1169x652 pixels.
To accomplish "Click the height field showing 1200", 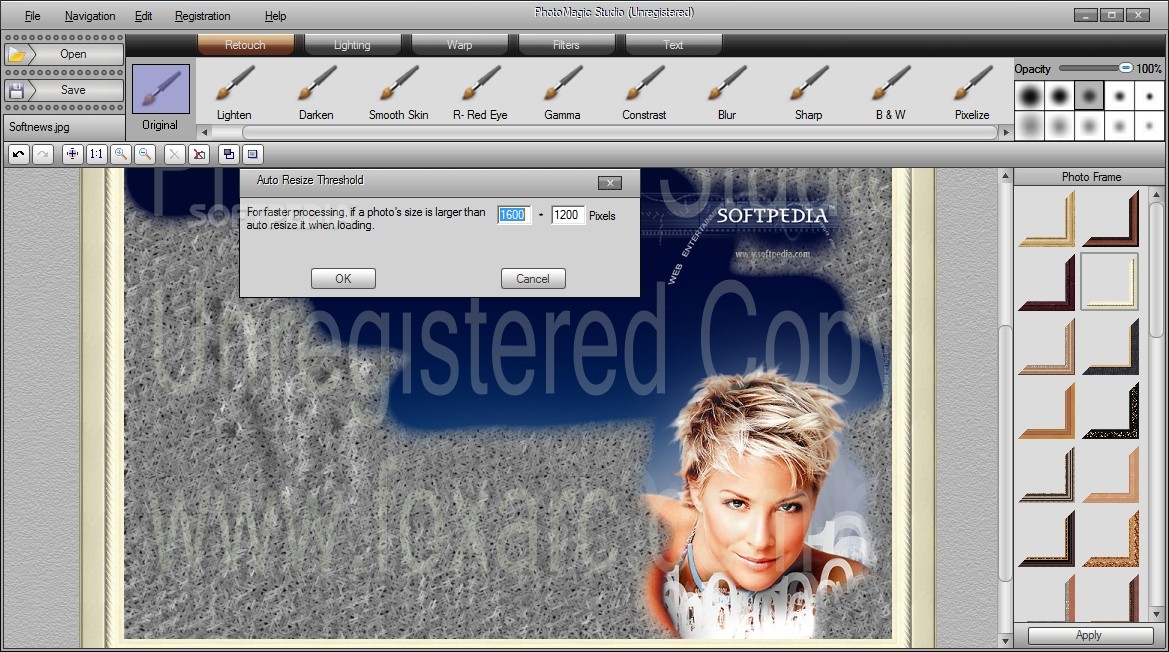I will pyautogui.click(x=568, y=215).
